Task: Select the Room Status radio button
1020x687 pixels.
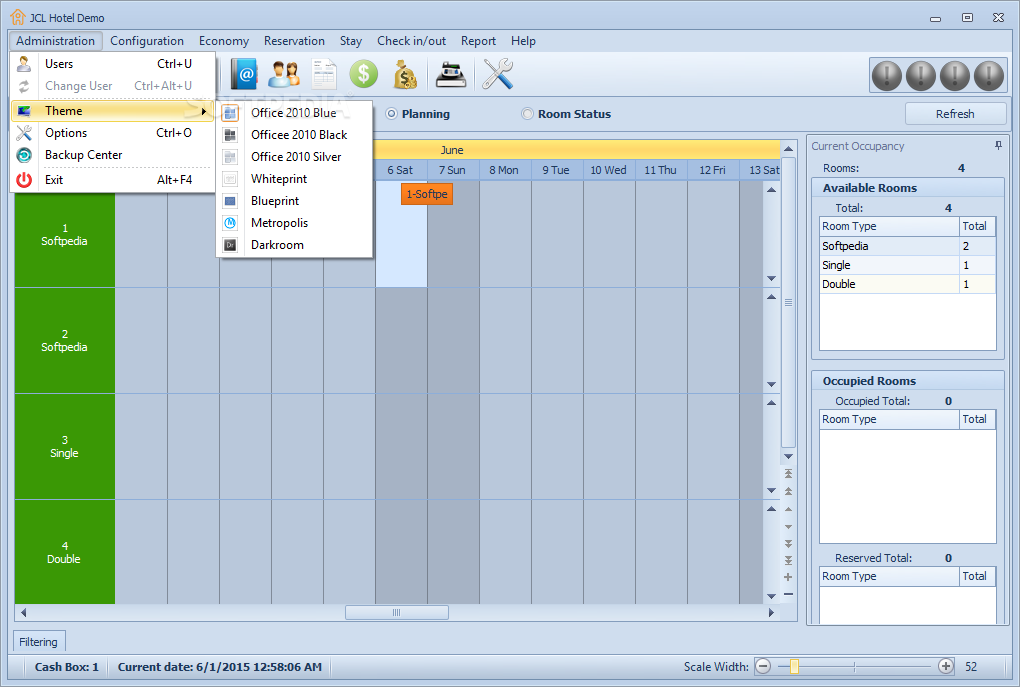Action: pyautogui.click(x=528, y=114)
